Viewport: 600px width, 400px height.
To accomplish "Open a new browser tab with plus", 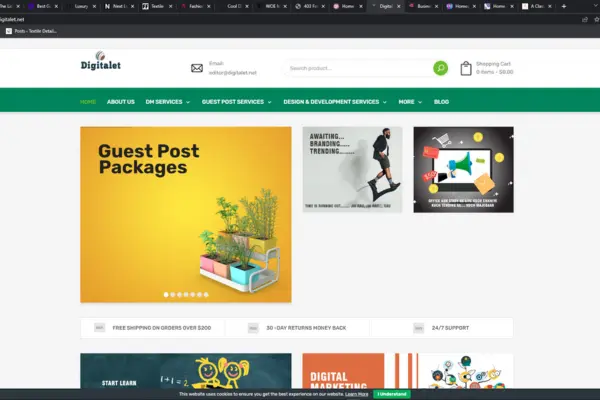I will pos(564,6).
